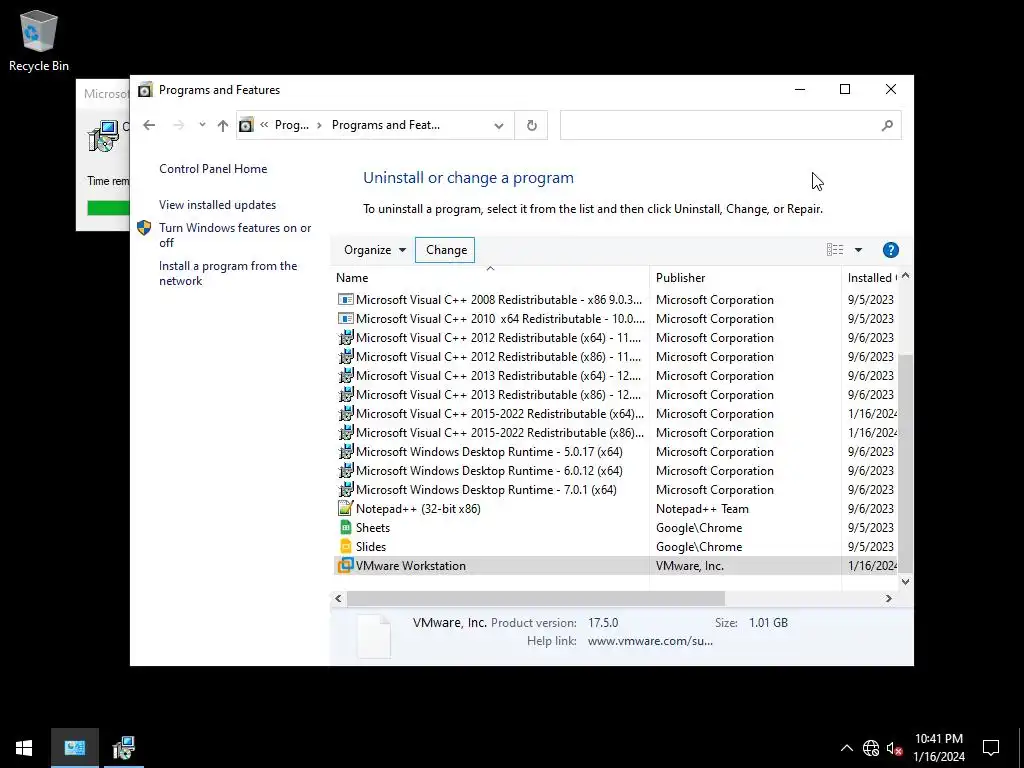Click the Back navigation arrow
Viewport: 1024px width, 768px height.
pyautogui.click(x=149, y=125)
